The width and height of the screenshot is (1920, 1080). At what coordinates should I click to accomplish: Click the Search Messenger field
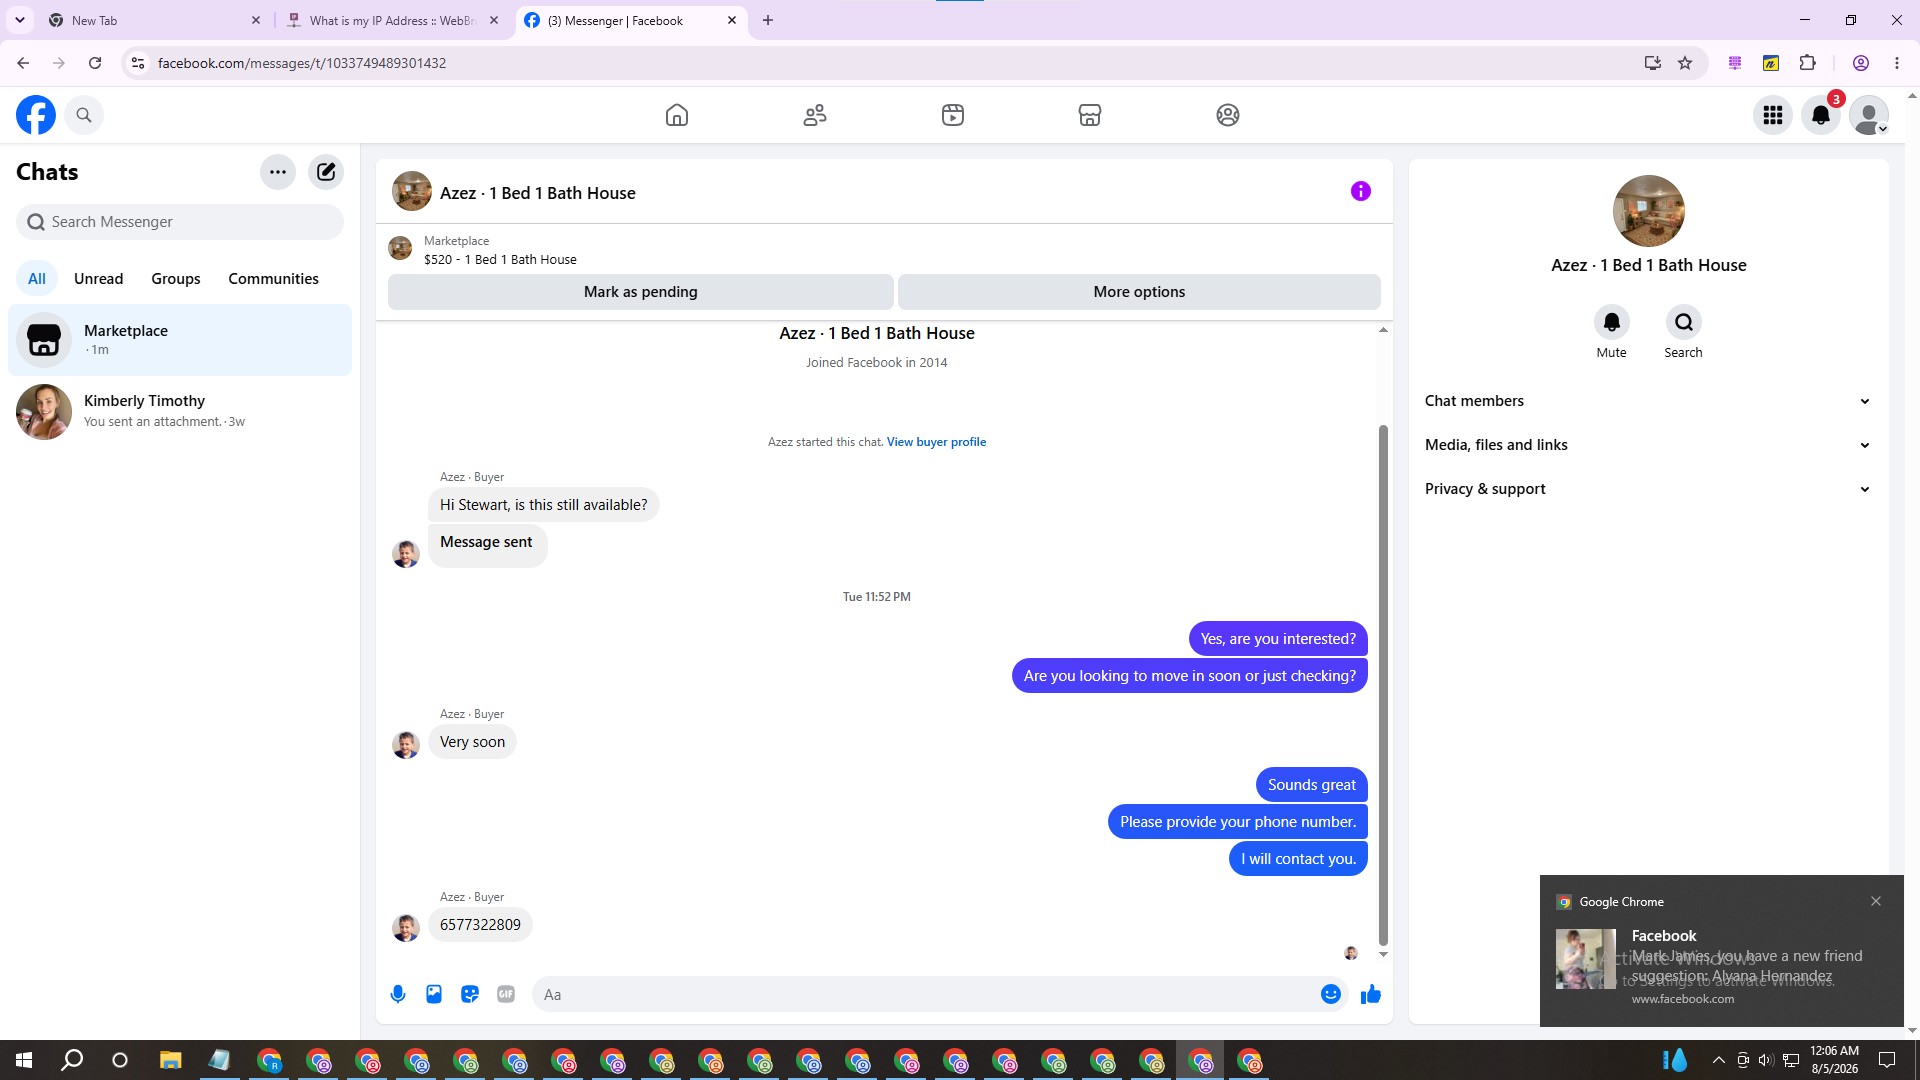(x=180, y=222)
